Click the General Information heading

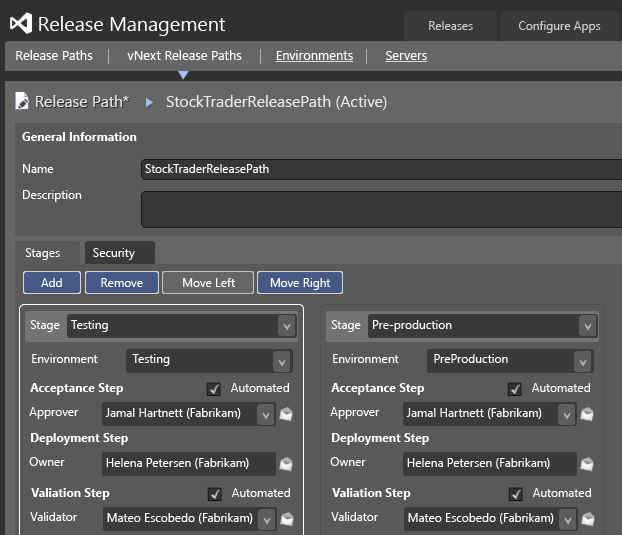[79, 137]
